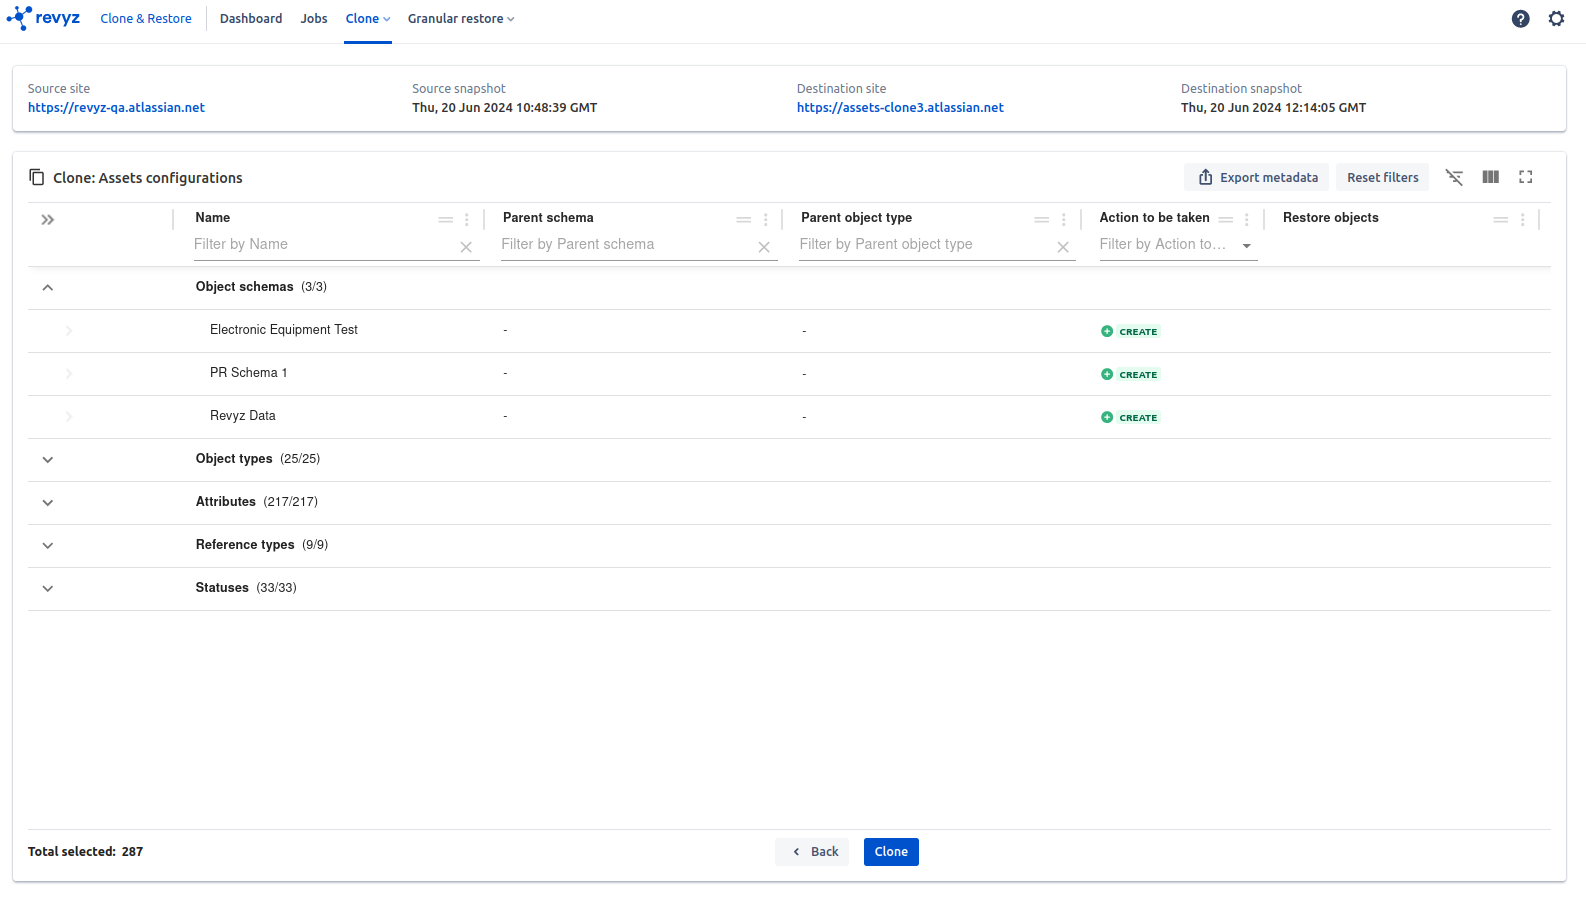Select the Revyz Data name
This screenshot has height=898, width=1586.
[242, 416]
